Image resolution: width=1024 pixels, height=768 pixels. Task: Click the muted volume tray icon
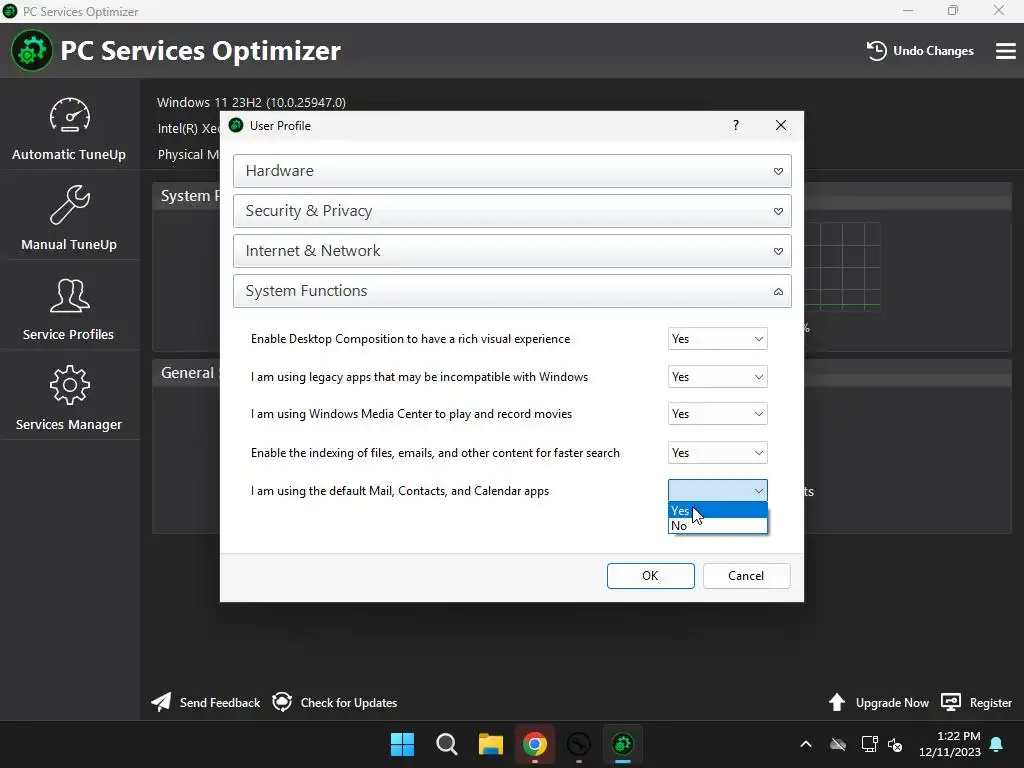pyautogui.click(x=895, y=744)
